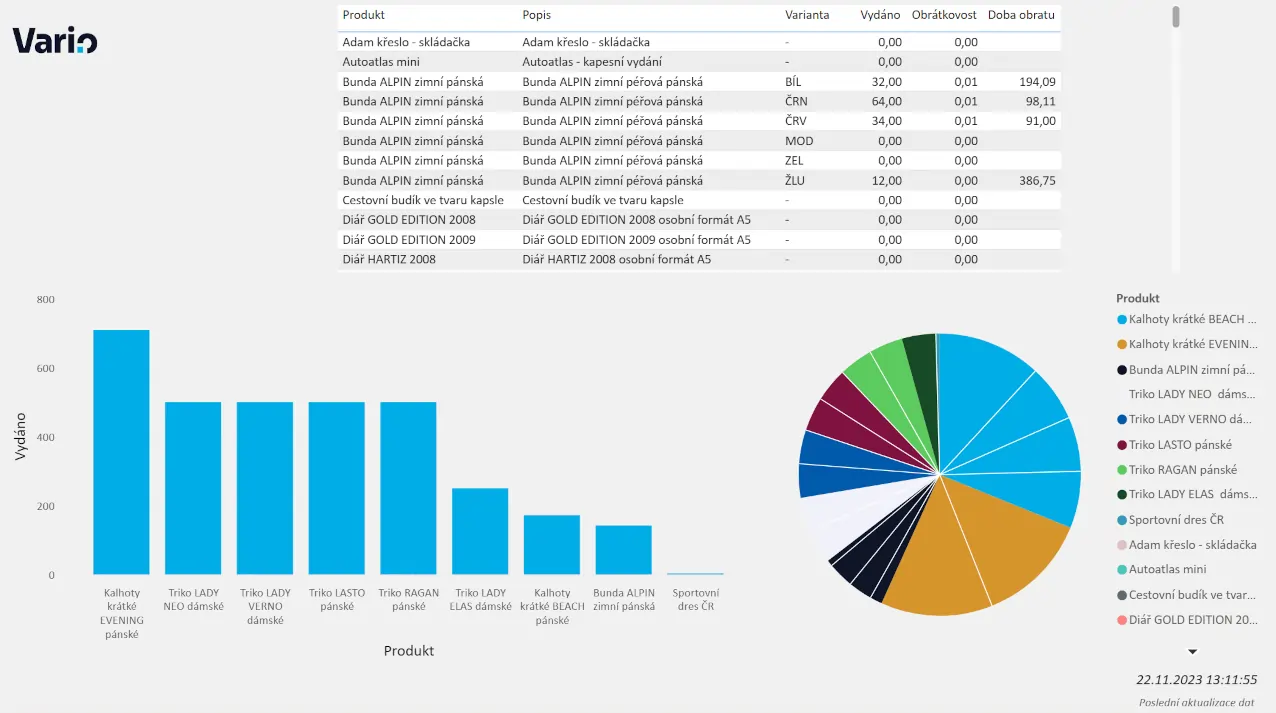
Task: Click the Vario logo
Action: tap(55, 41)
